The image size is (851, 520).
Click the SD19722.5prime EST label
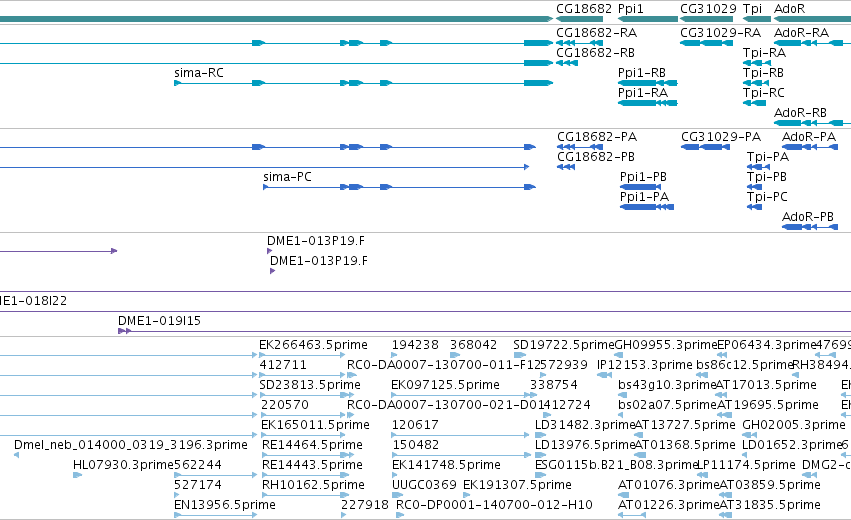tap(563, 345)
